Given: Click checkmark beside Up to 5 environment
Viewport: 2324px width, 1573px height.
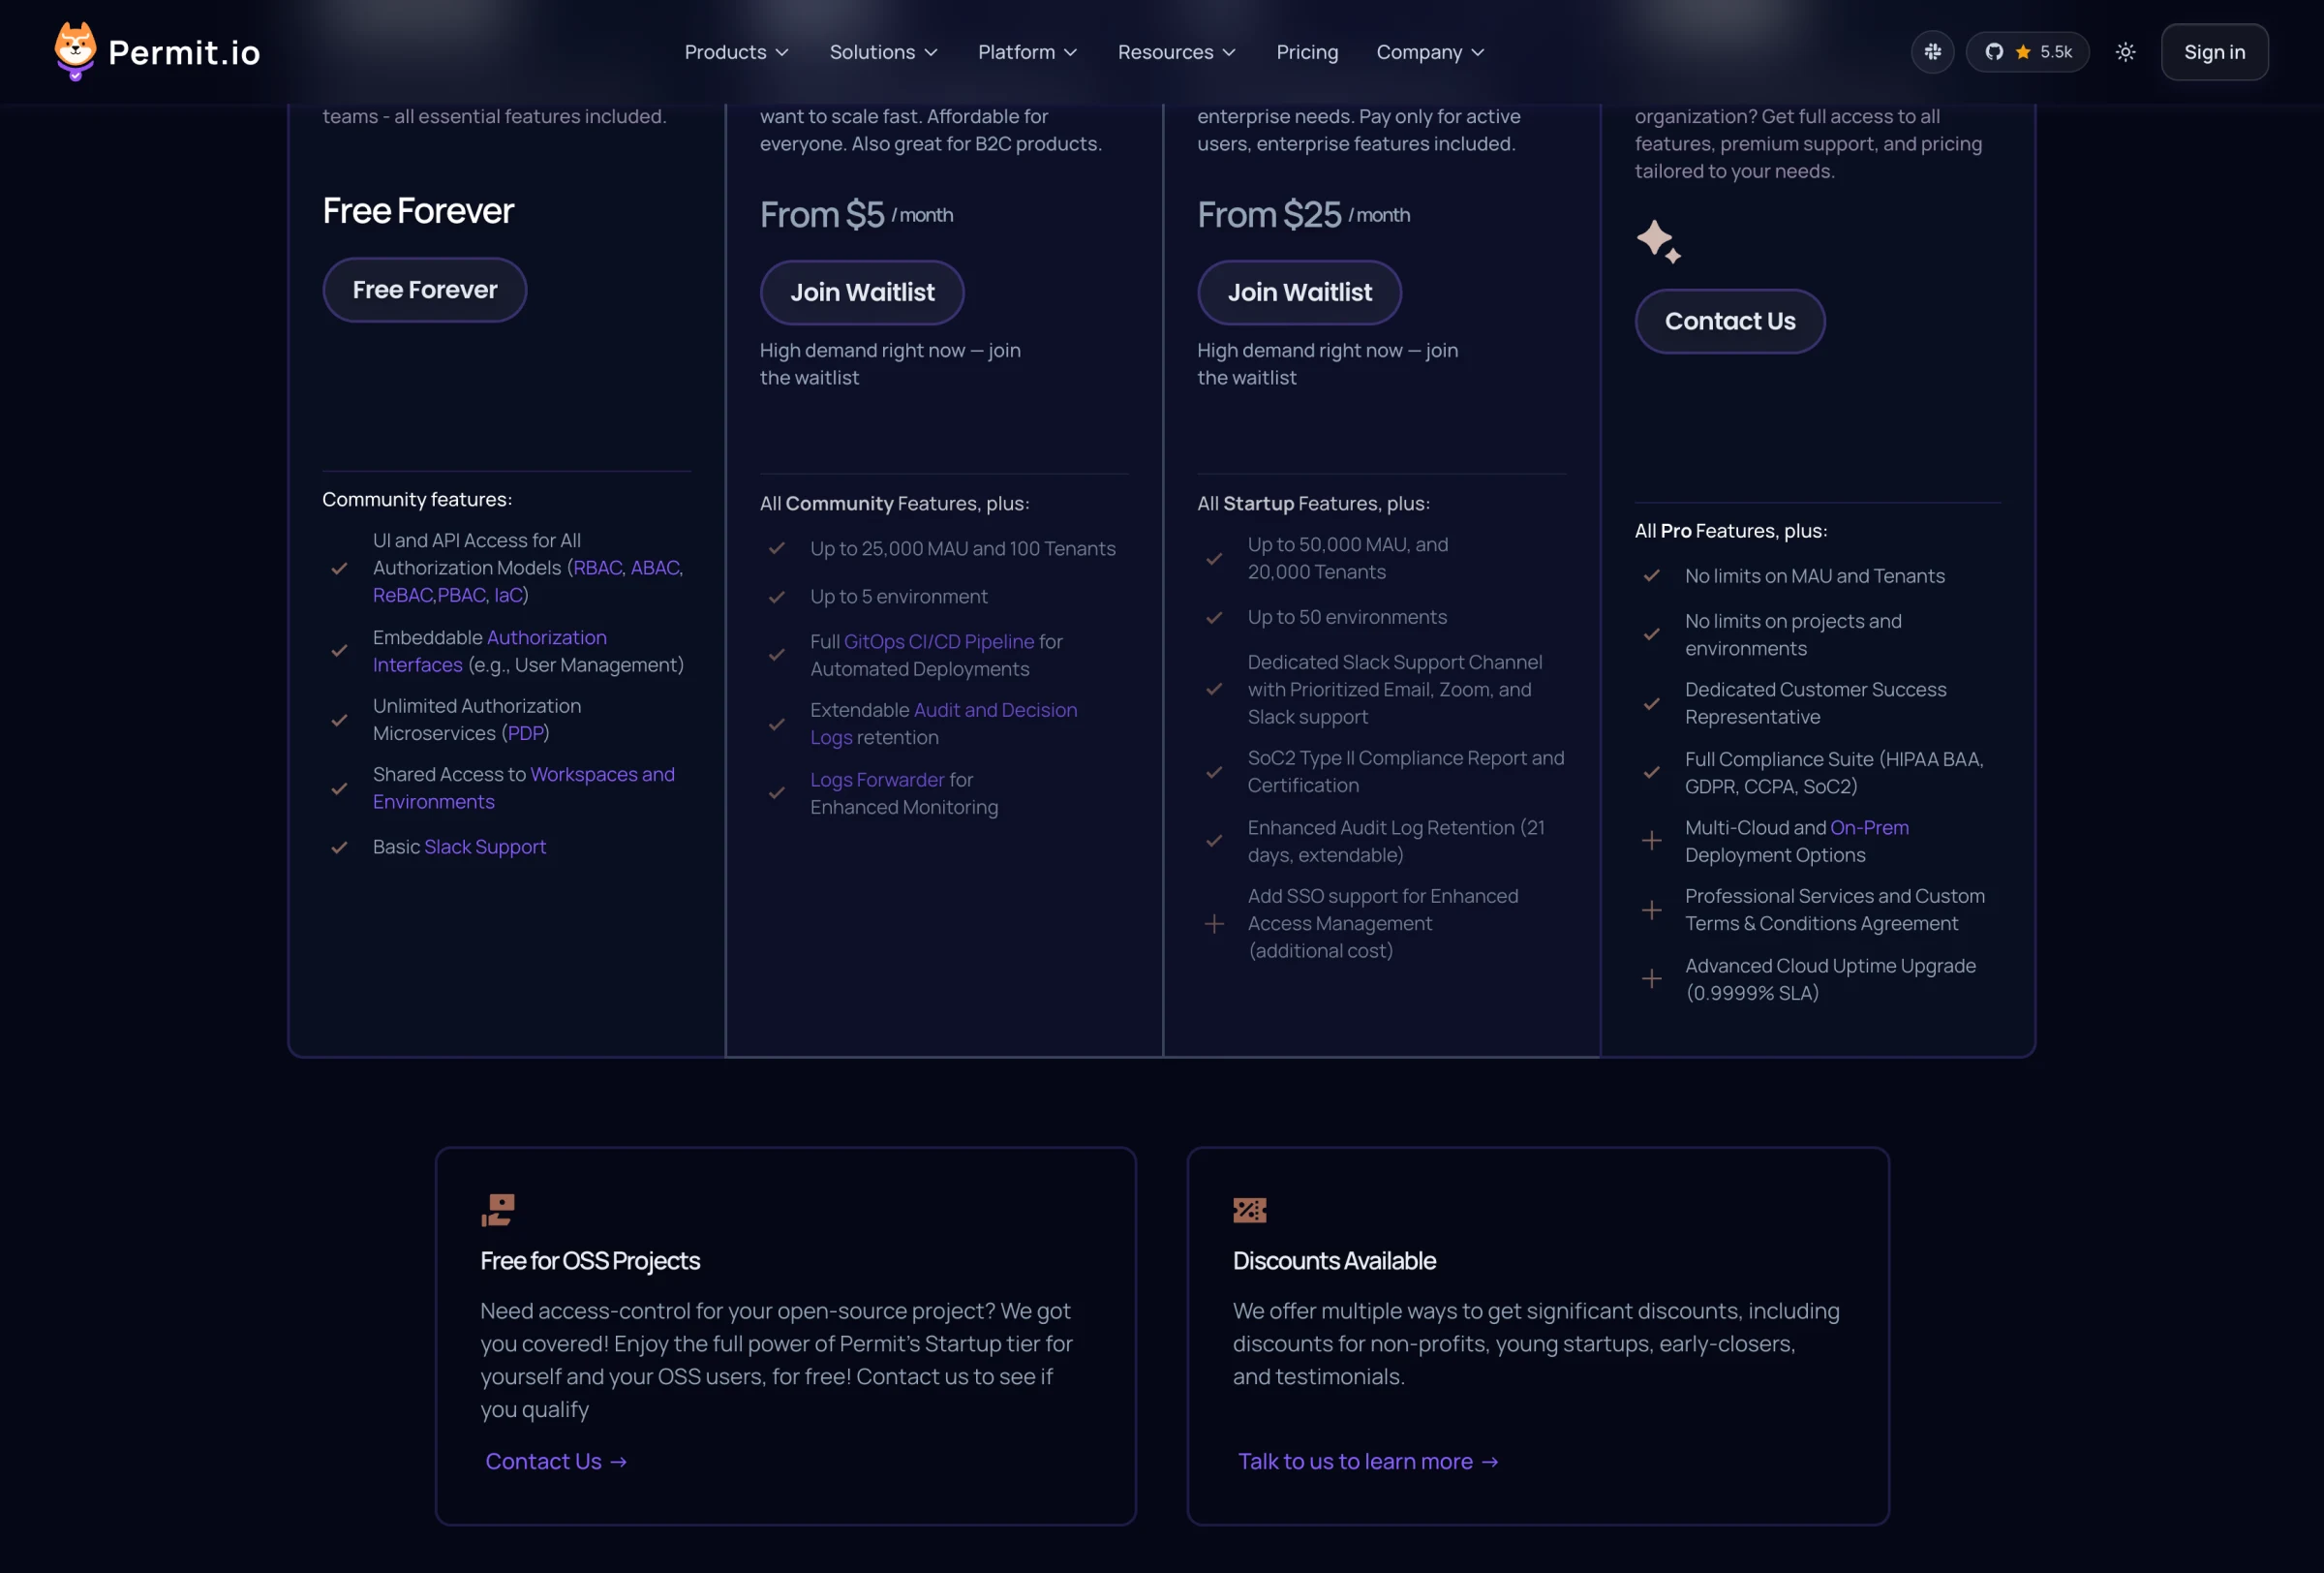Looking at the screenshot, I should click(x=777, y=598).
